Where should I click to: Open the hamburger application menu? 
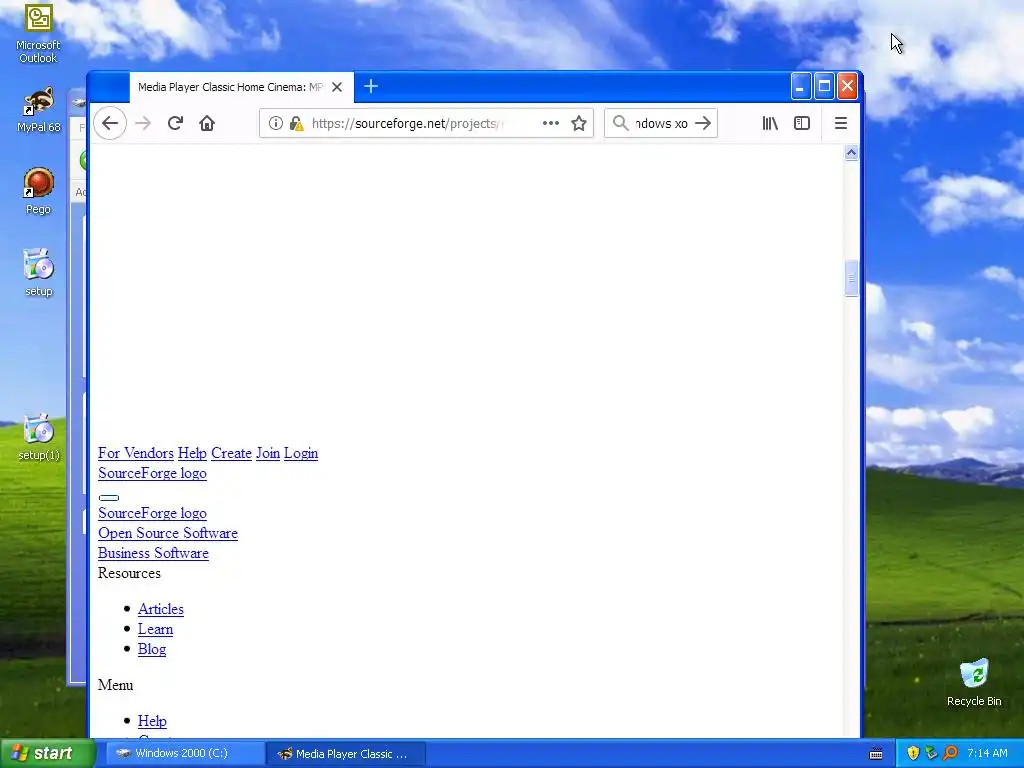(840, 123)
